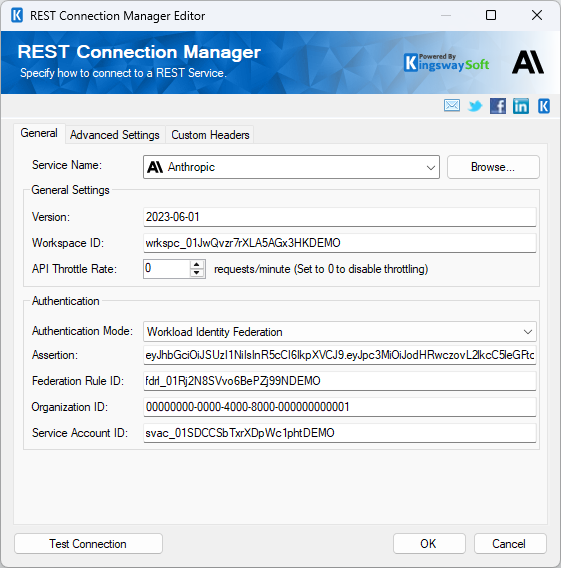Click into the Version field

(339, 217)
